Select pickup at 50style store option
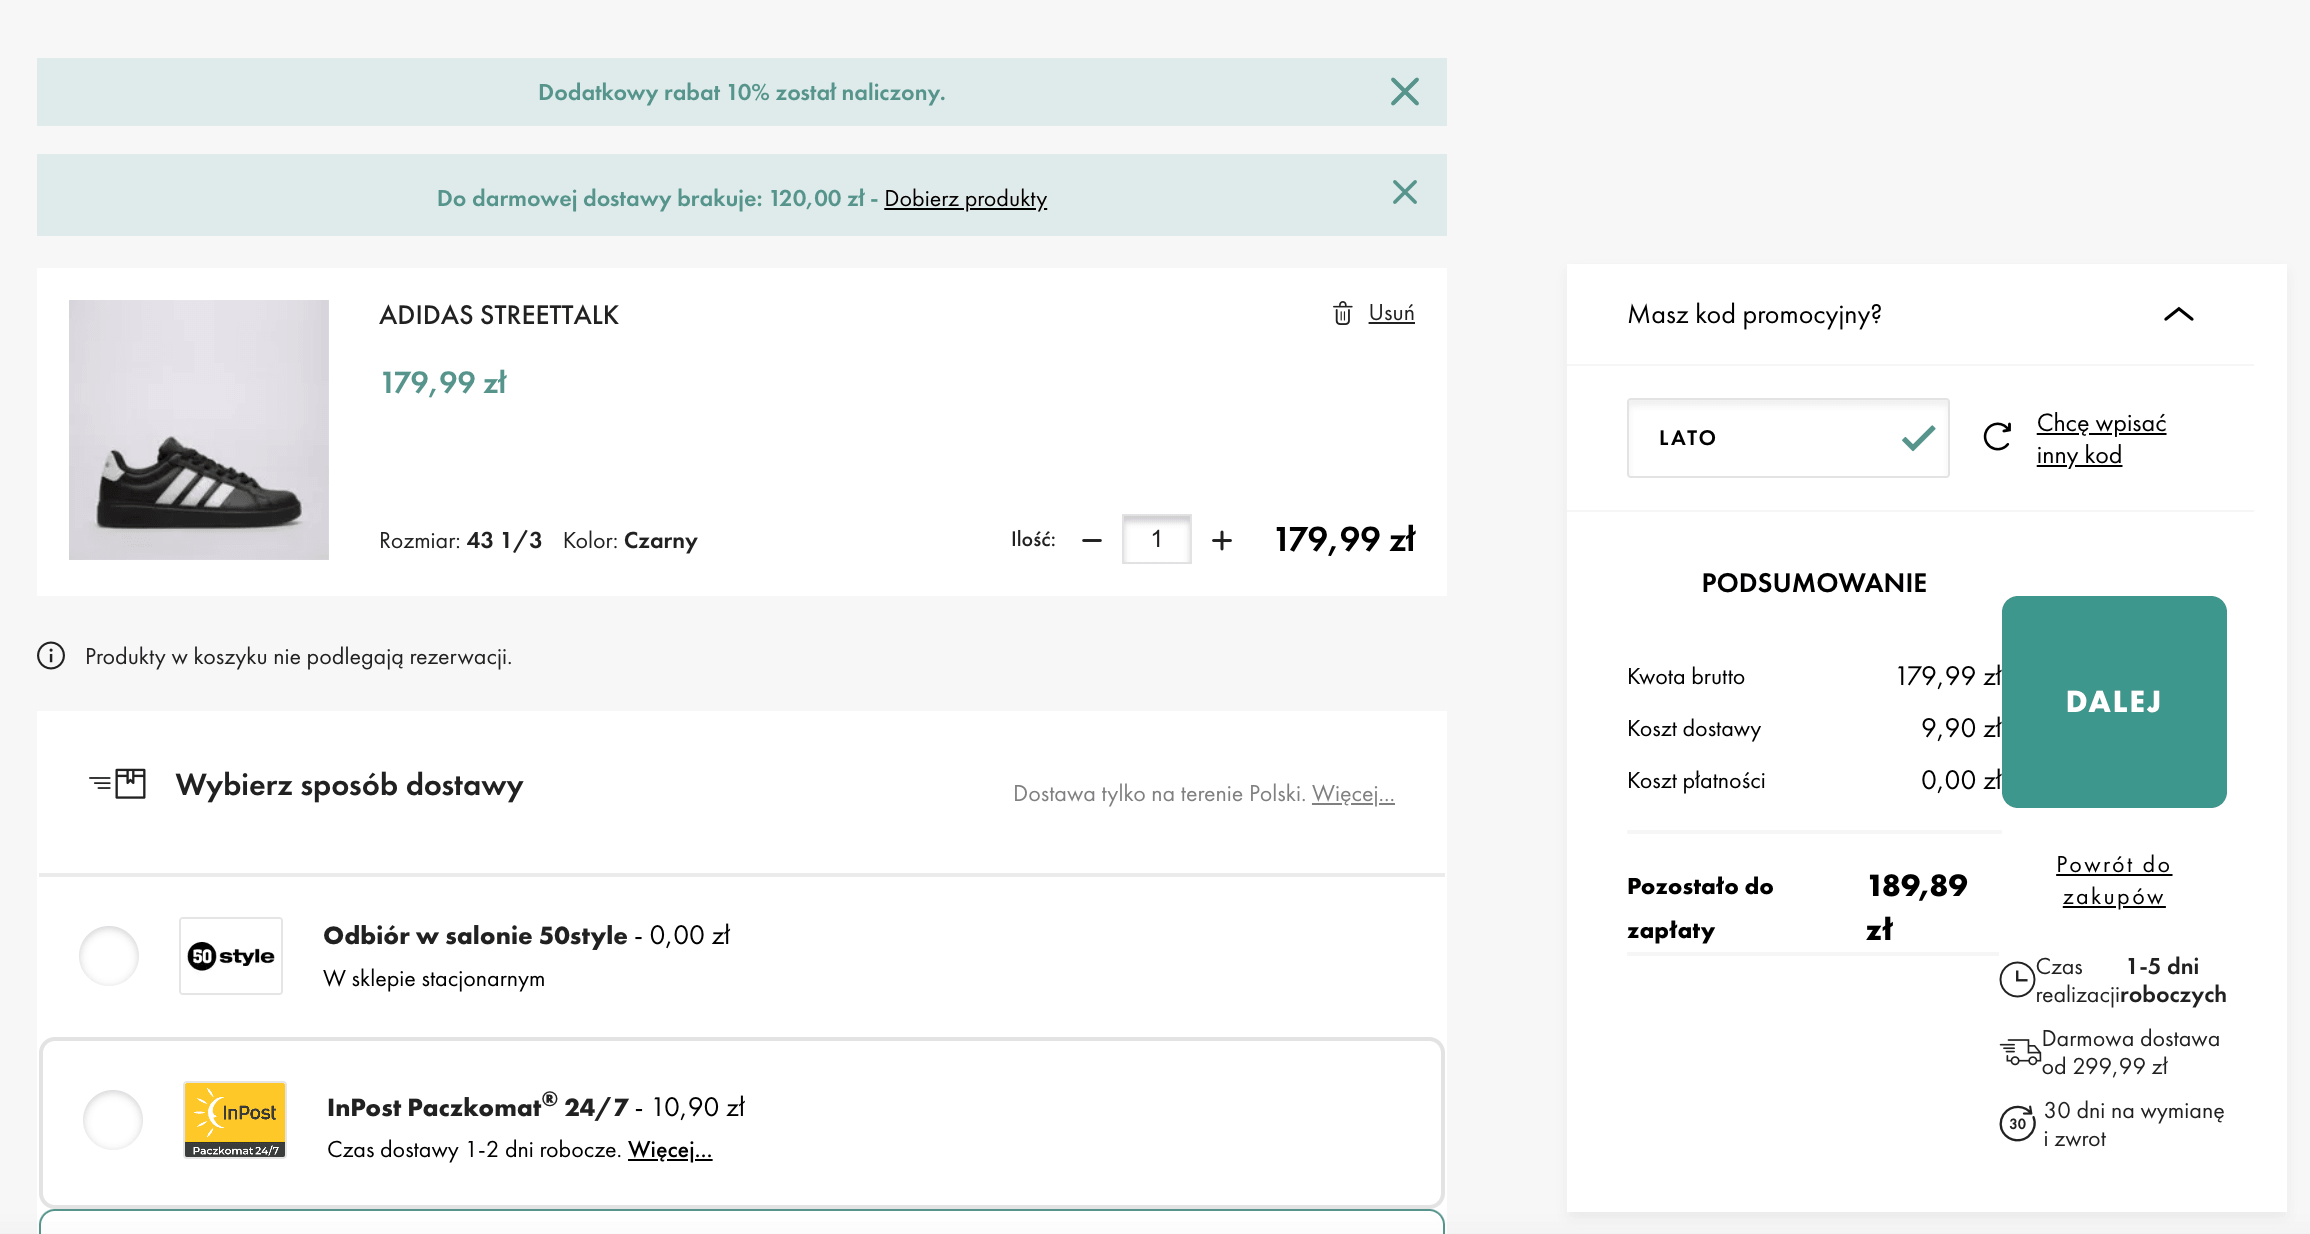 109,956
